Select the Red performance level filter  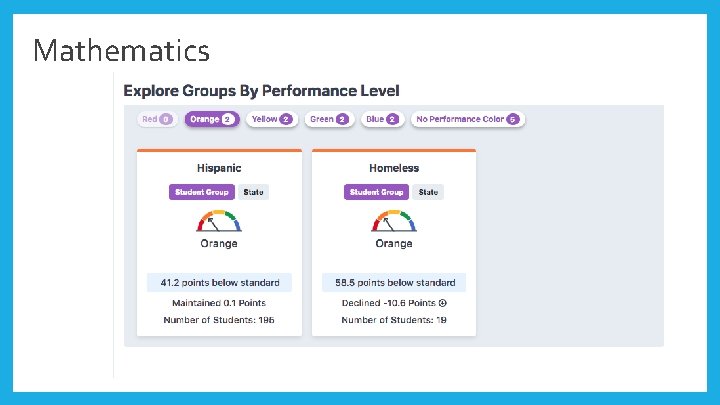(x=157, y=119)
